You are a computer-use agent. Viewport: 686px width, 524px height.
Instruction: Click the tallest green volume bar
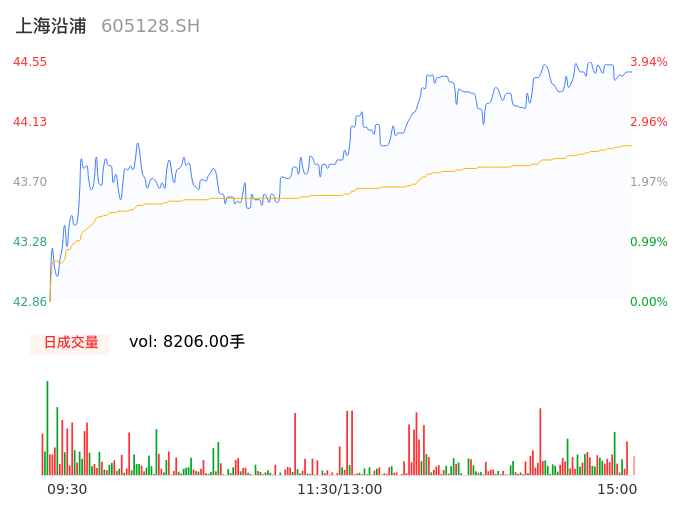(47, 430)
